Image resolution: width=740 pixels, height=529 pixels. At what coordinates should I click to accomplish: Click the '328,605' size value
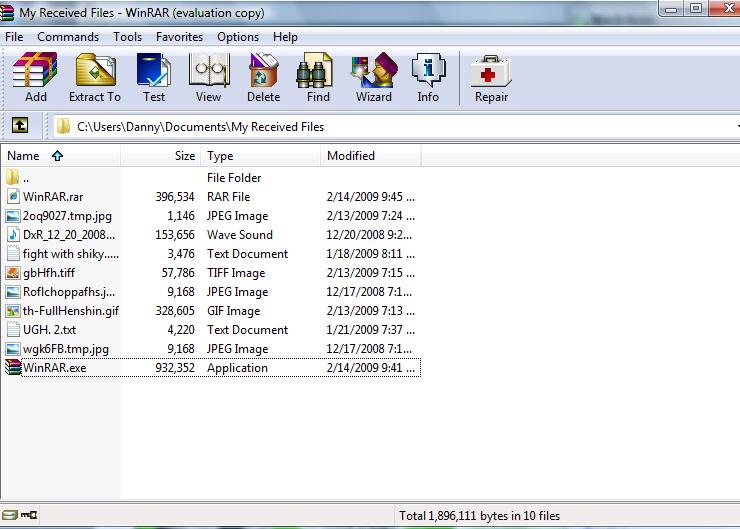pyautogui.click(x=175, y=311)
